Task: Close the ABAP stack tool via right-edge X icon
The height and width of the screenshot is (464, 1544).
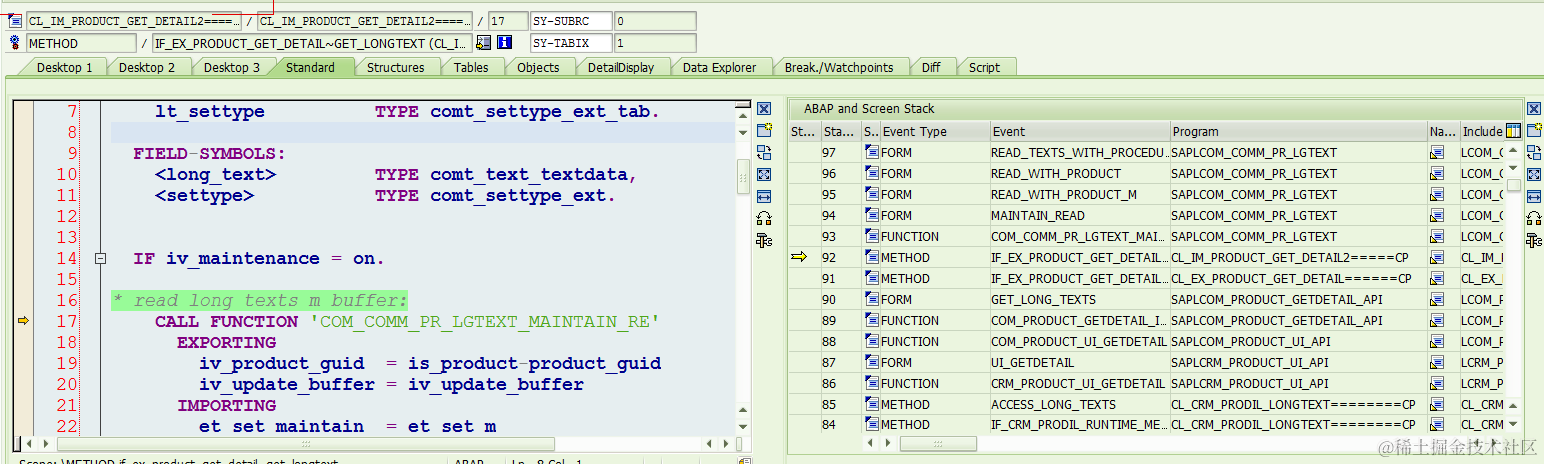Action: point(1534,109)
